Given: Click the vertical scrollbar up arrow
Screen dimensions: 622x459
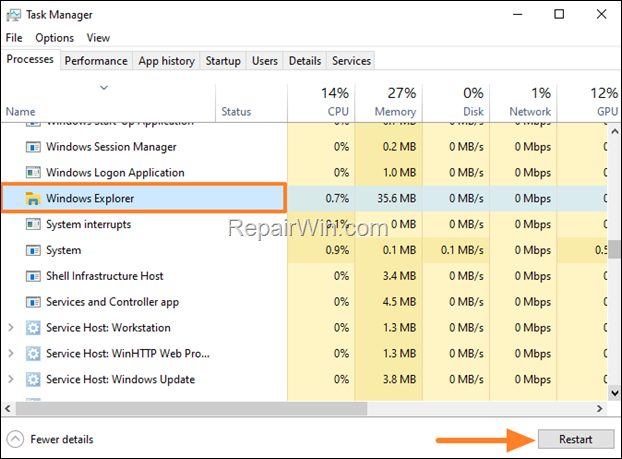Looking at the screenshot, I should click(x=614, y=131).
